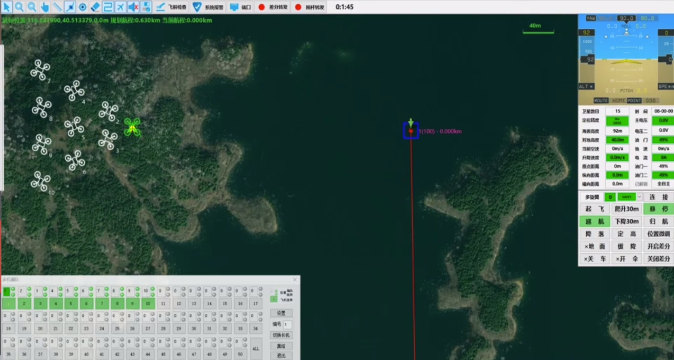Screen dimensions: 674x360
Task: Select the HOME mode on flight display
Action: 618,100
